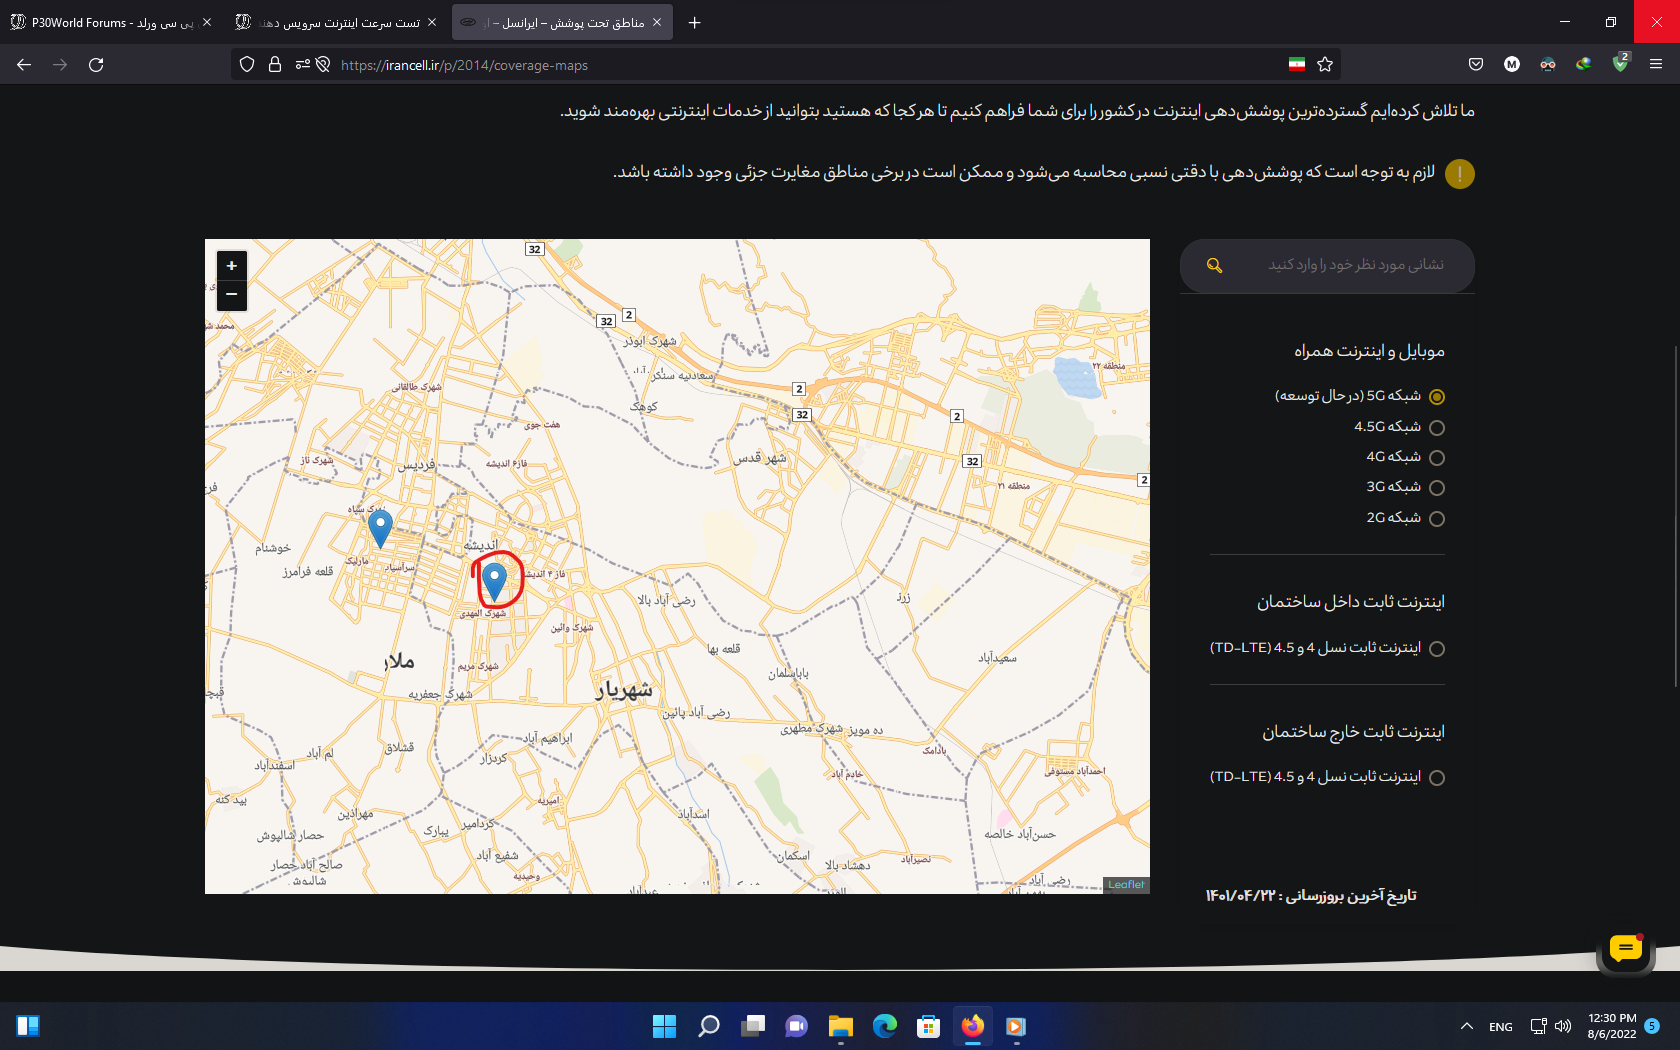Open Task View from the taskbar

(x=752, y=1026)
